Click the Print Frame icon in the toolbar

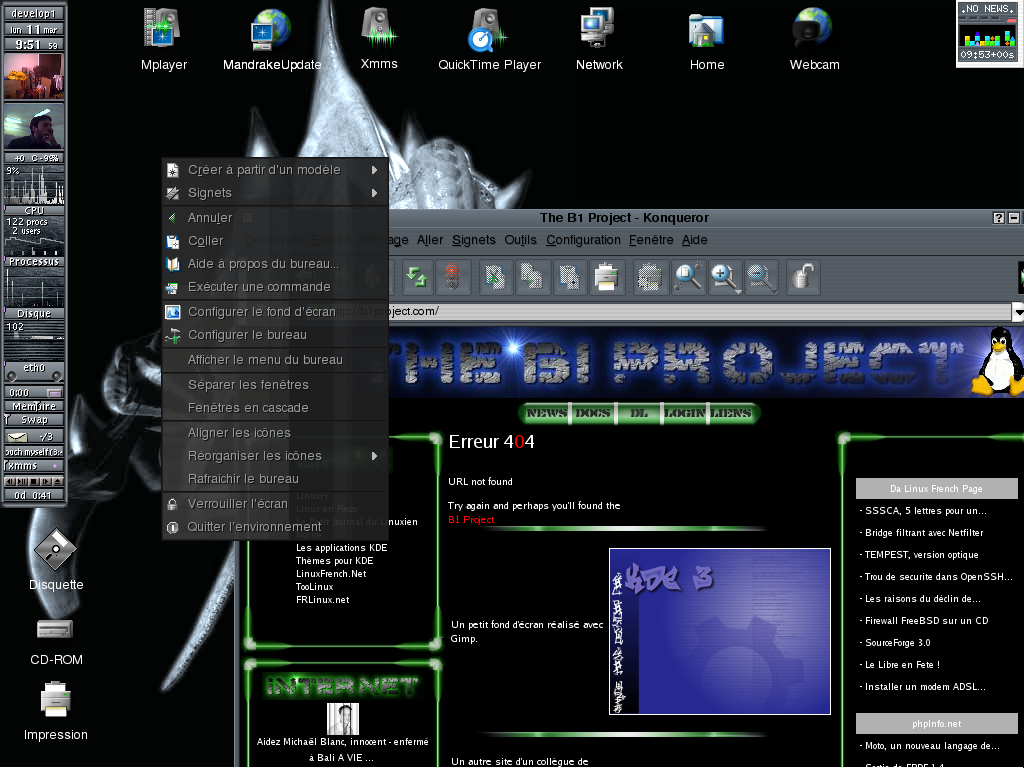tap(650, 277)
